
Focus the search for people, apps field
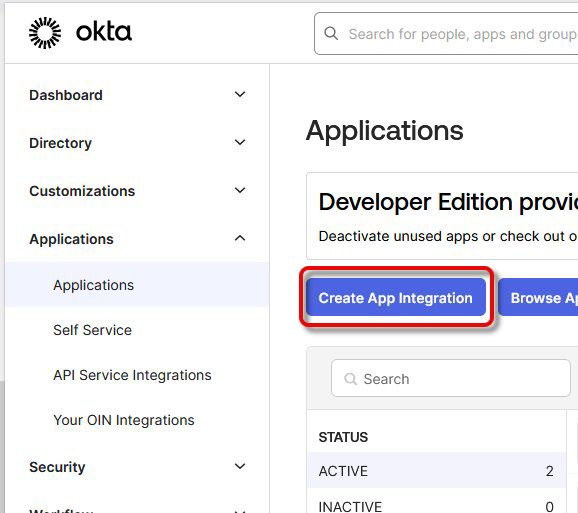click(x=446, y=34)
